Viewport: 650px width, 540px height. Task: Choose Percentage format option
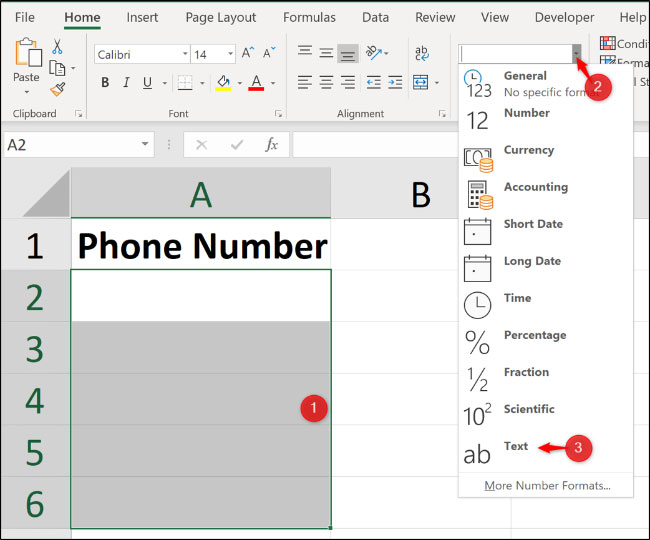pos(546,342)
